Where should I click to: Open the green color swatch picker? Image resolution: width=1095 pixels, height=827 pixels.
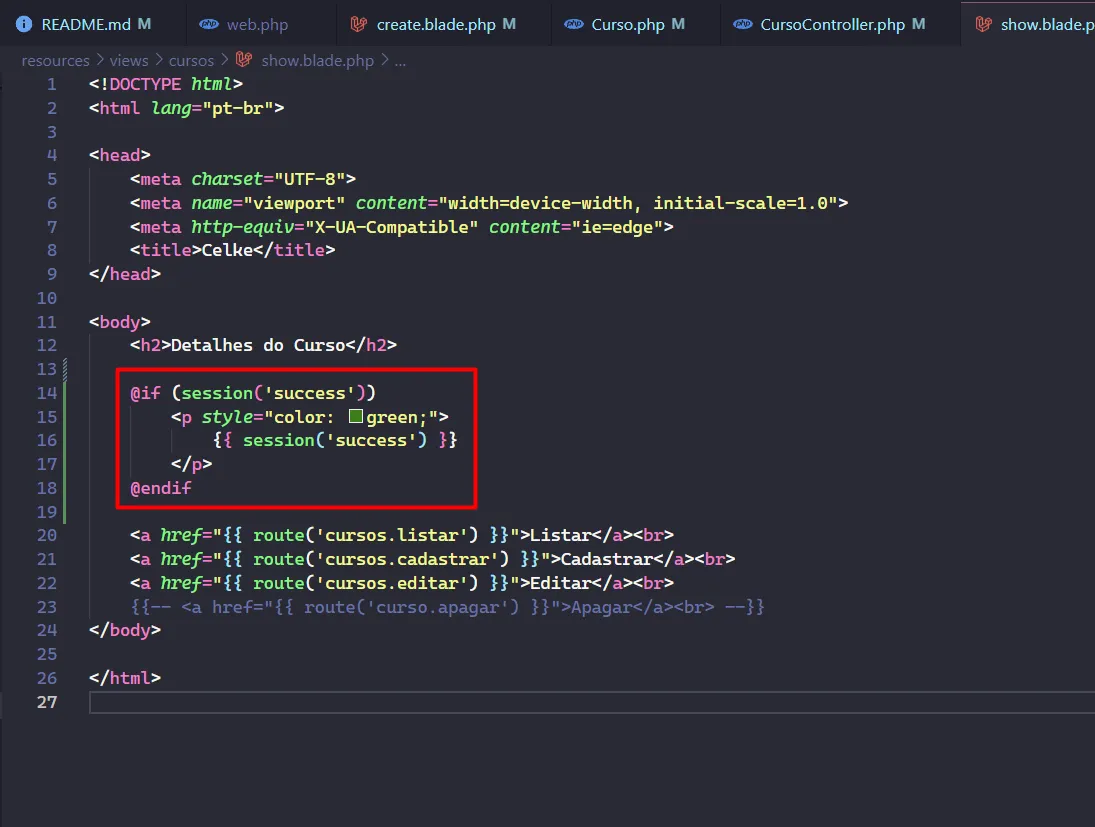coord(355,417)
